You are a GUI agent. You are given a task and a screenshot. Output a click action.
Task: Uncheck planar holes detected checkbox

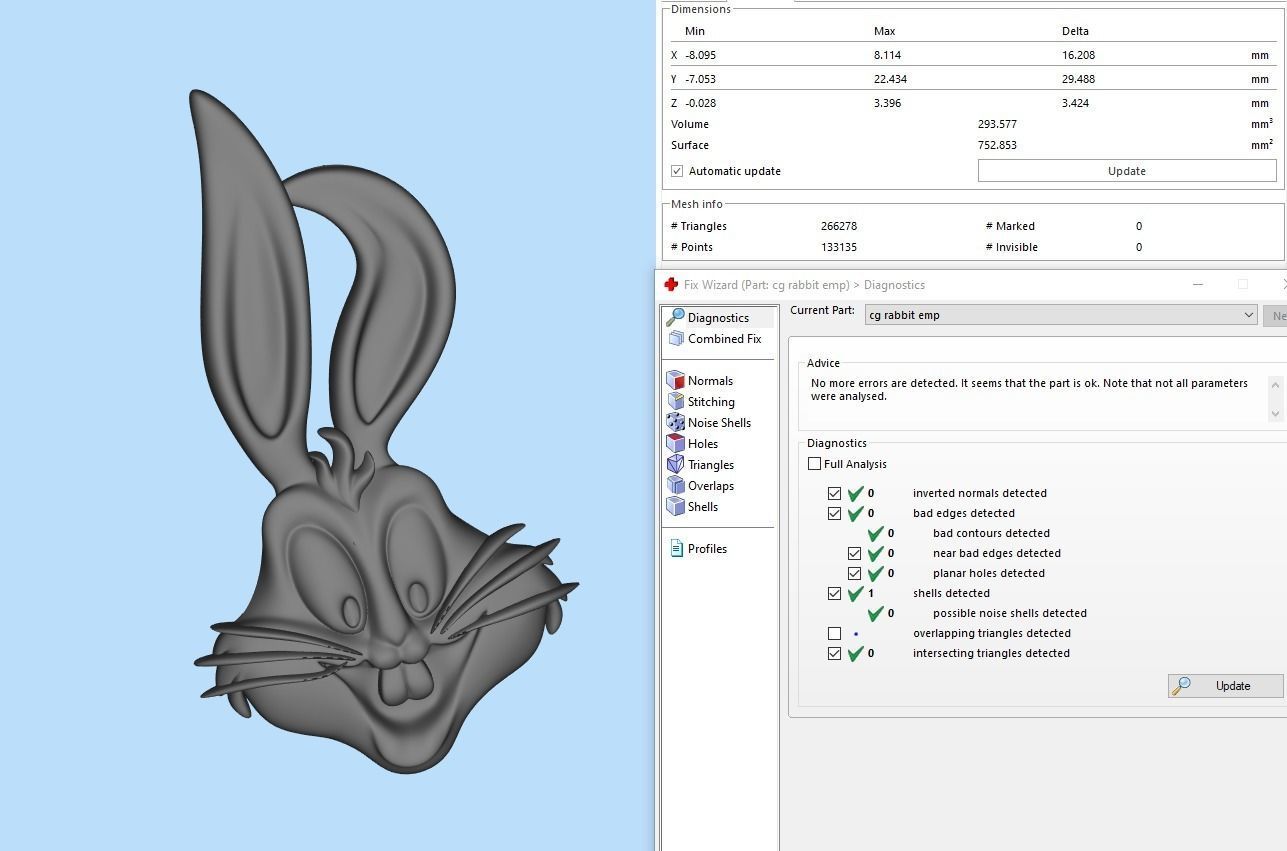tap(854, 573)
